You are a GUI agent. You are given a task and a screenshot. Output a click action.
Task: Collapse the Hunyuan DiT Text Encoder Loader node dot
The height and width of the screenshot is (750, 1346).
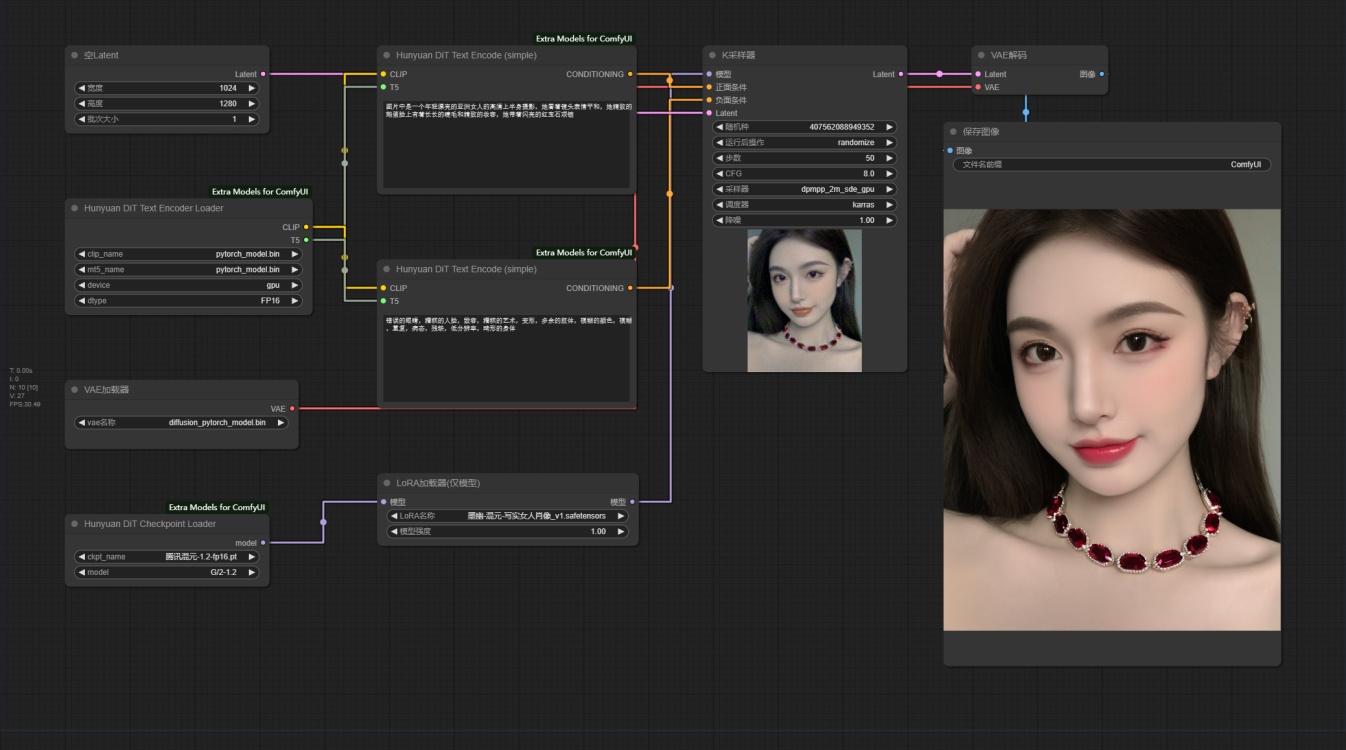click(75, 208)
